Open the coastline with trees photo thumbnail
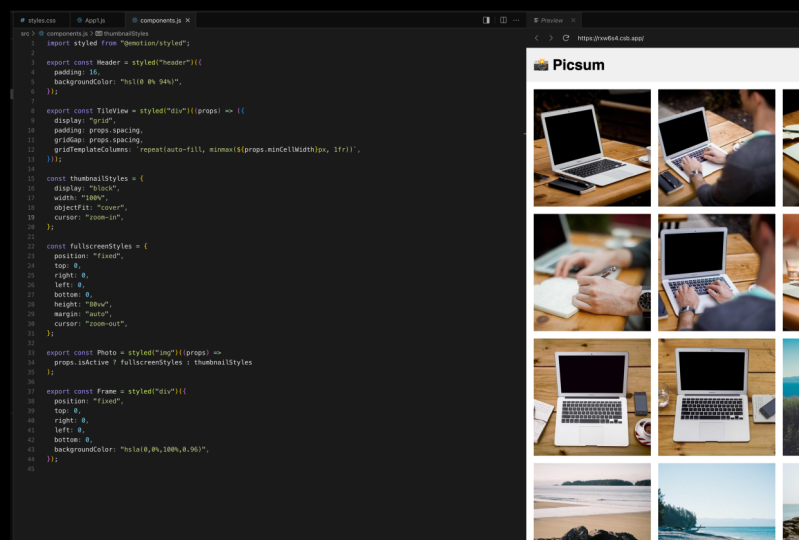The height and width of the screenshot is (540, 799). point(716,501)
